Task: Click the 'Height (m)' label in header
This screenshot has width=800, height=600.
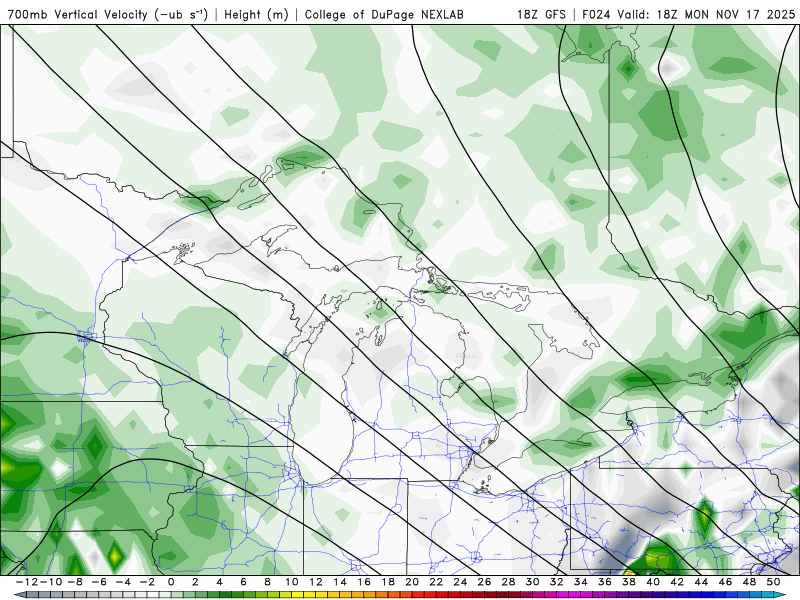Action: click(x=256, y=15)
